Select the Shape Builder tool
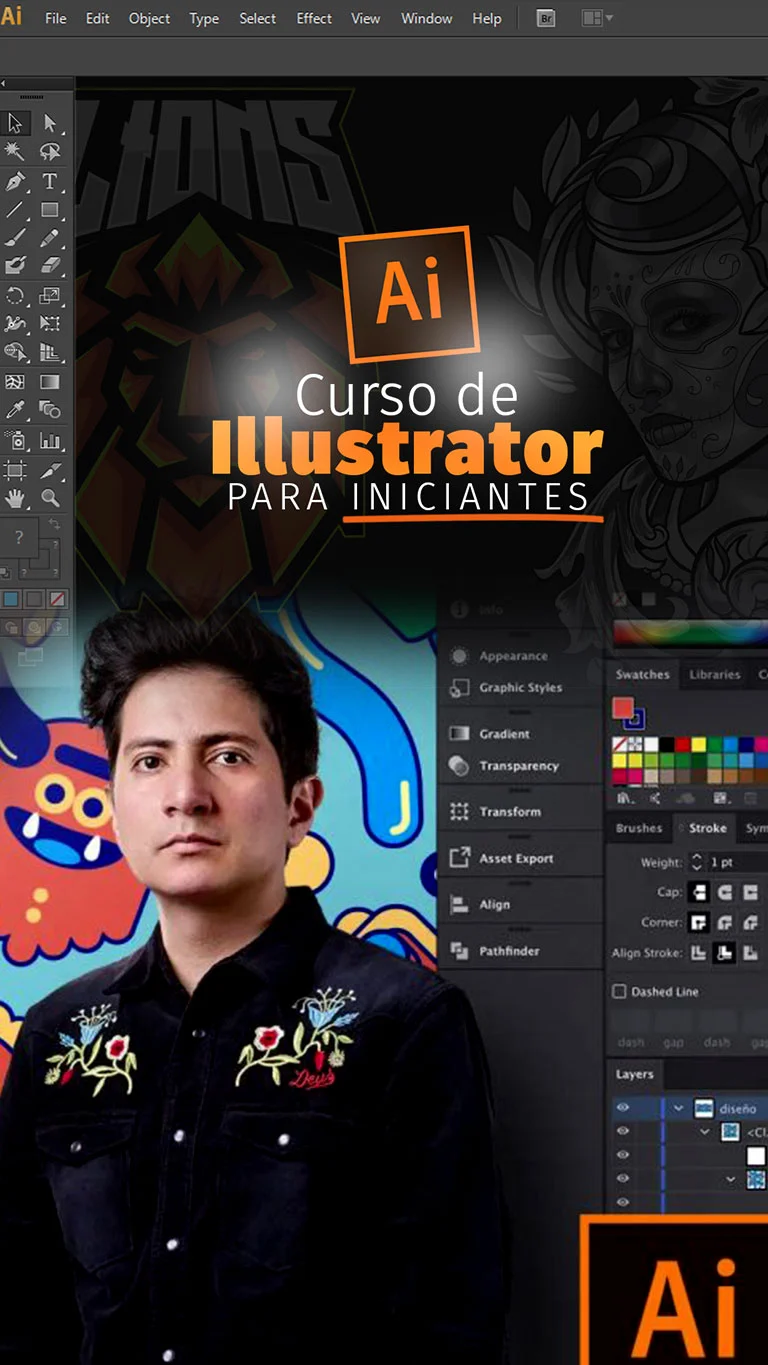Image resolution: width=768 pixels, height=1365 pixels. click(x=15, y=353)
